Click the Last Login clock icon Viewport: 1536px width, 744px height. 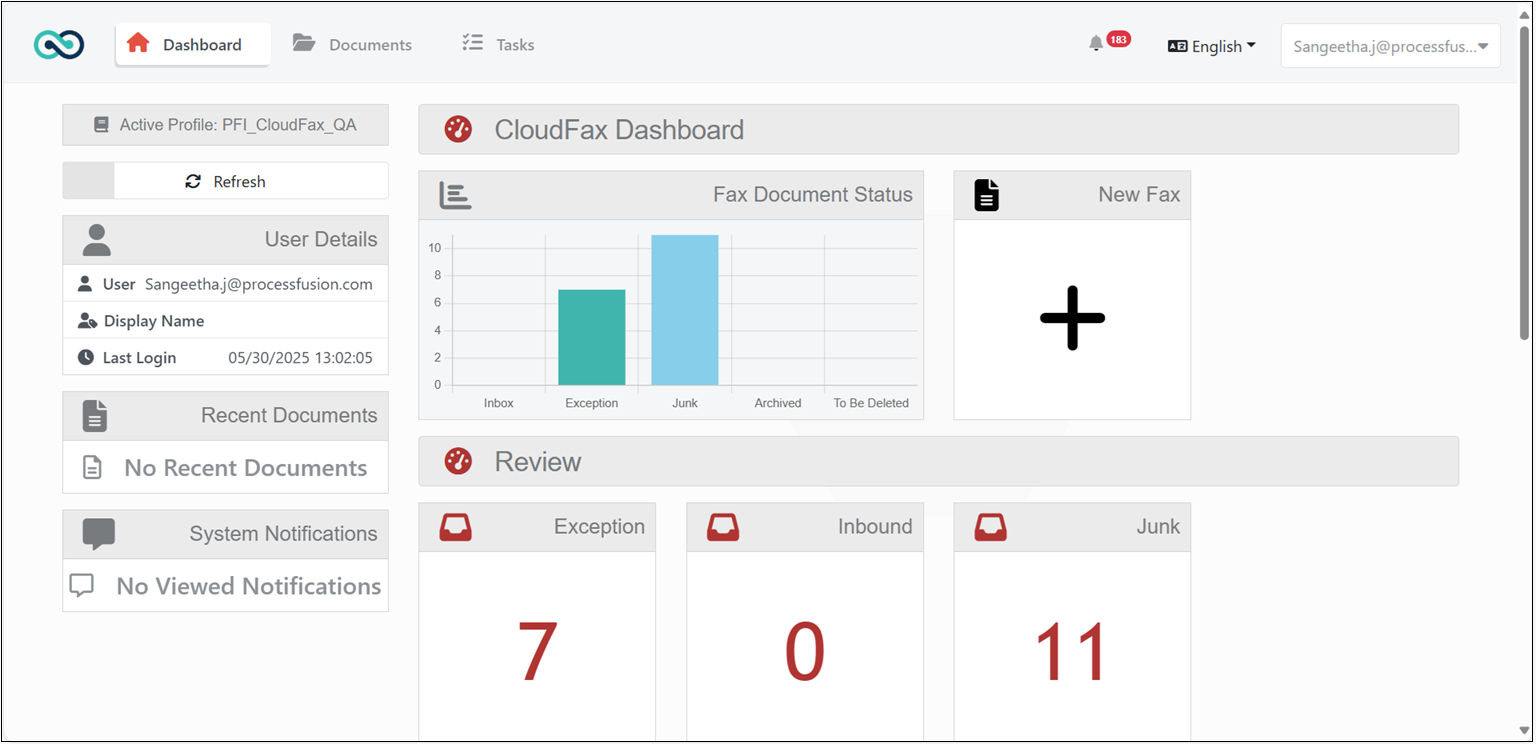[x=86, y=357]
